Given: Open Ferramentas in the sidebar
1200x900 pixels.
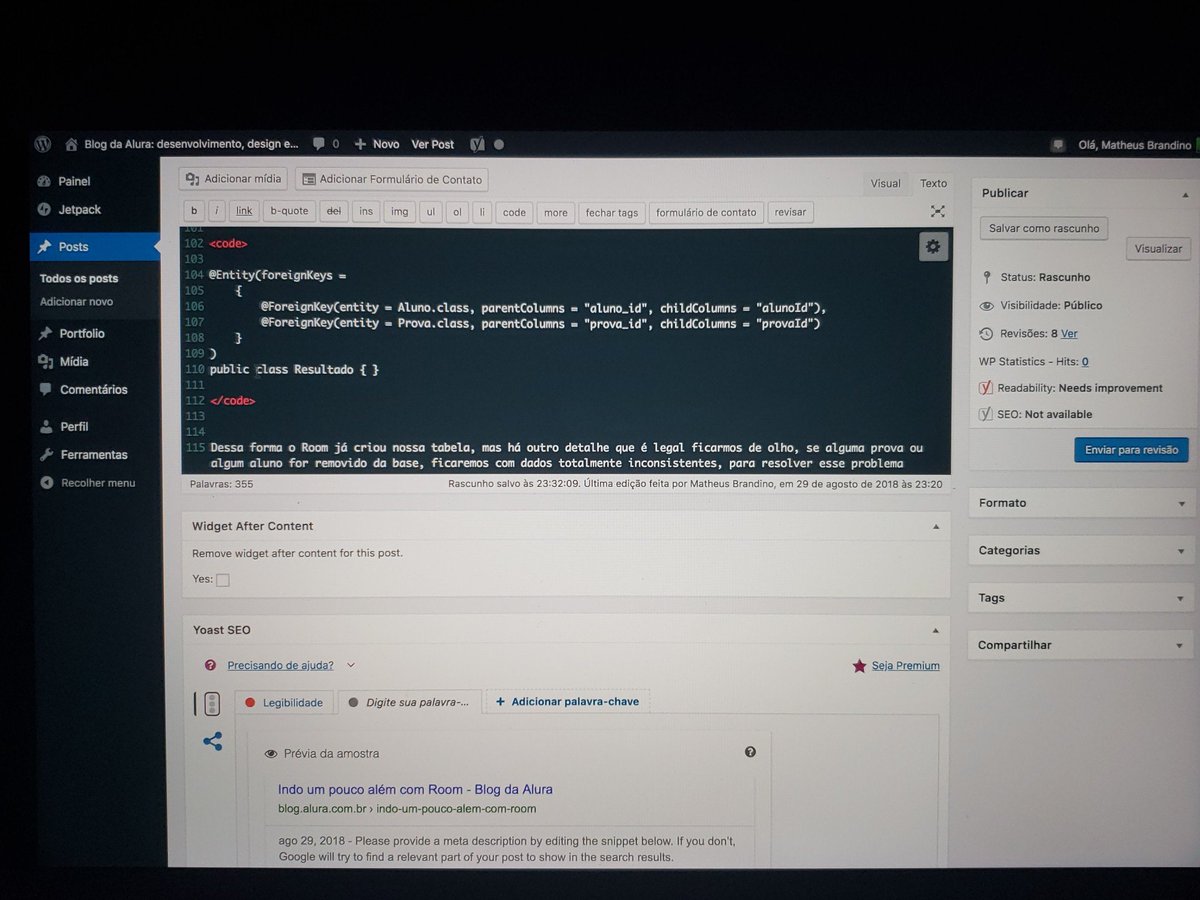Looking at the screenshot, I should click(94, 454).
